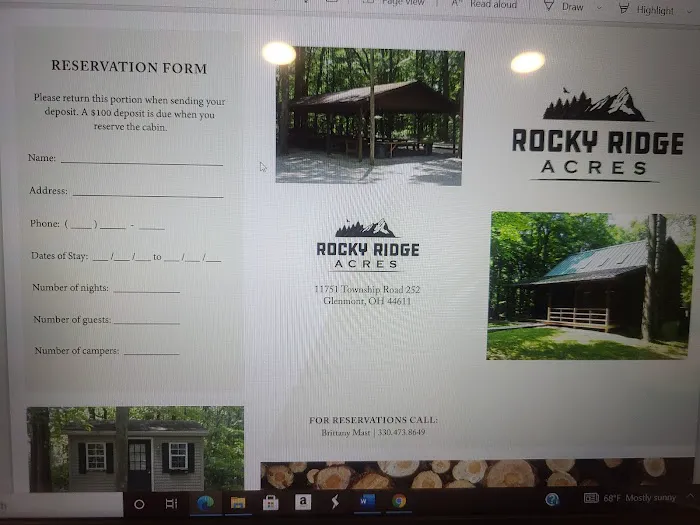The image size is (700, 525).
Task: Open Microsoft Store from the taskbar
Action: pos(271,503)
